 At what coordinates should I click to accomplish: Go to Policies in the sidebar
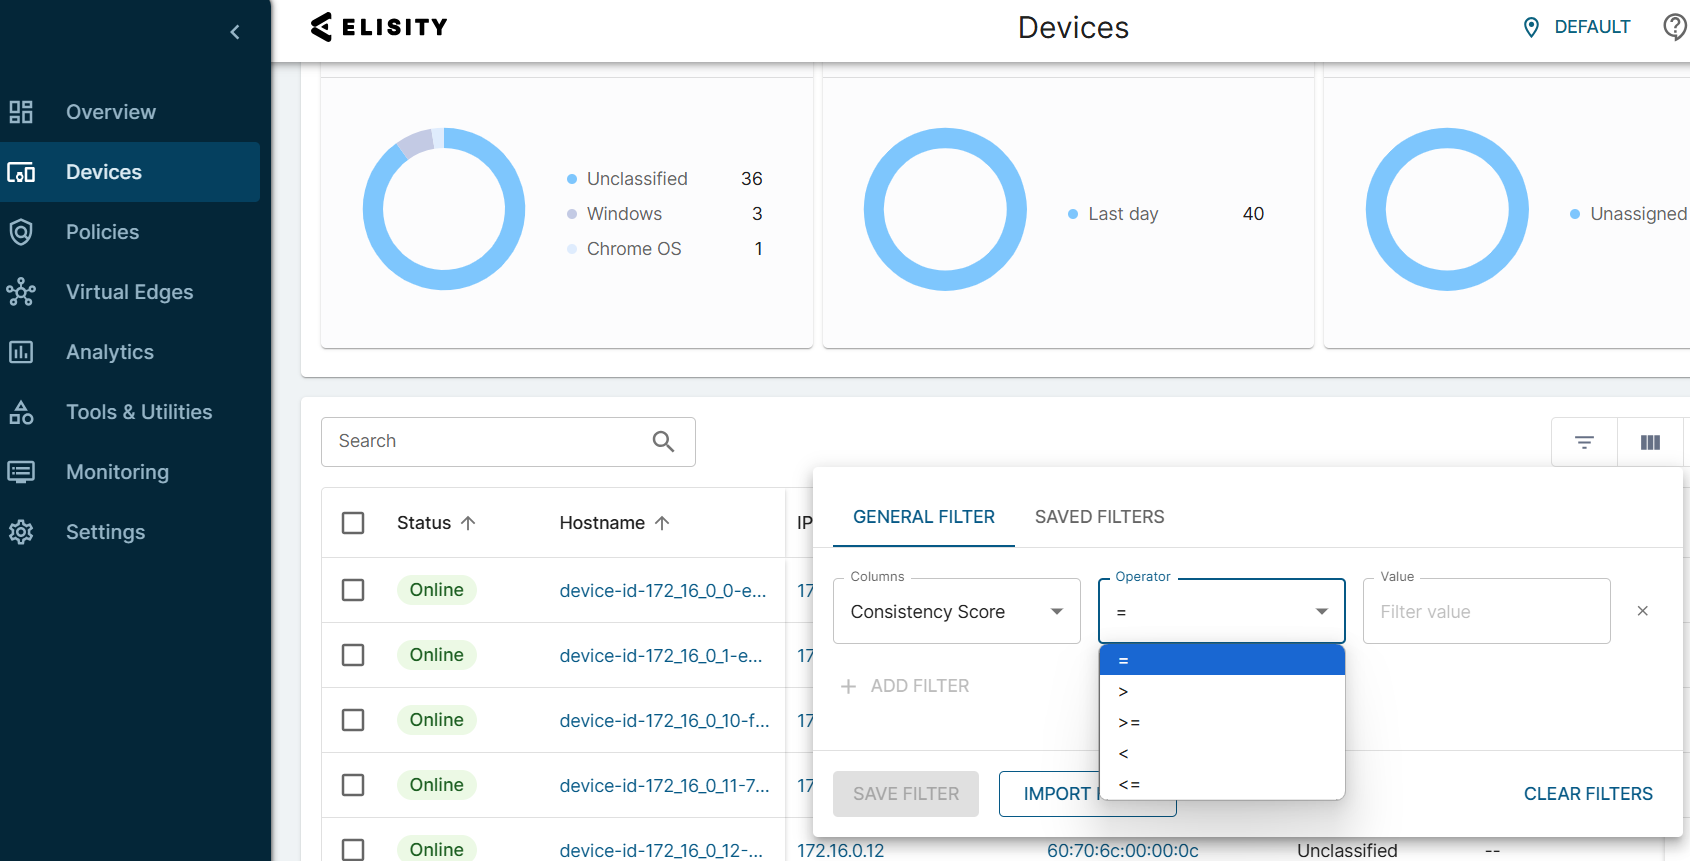(102, 232)
